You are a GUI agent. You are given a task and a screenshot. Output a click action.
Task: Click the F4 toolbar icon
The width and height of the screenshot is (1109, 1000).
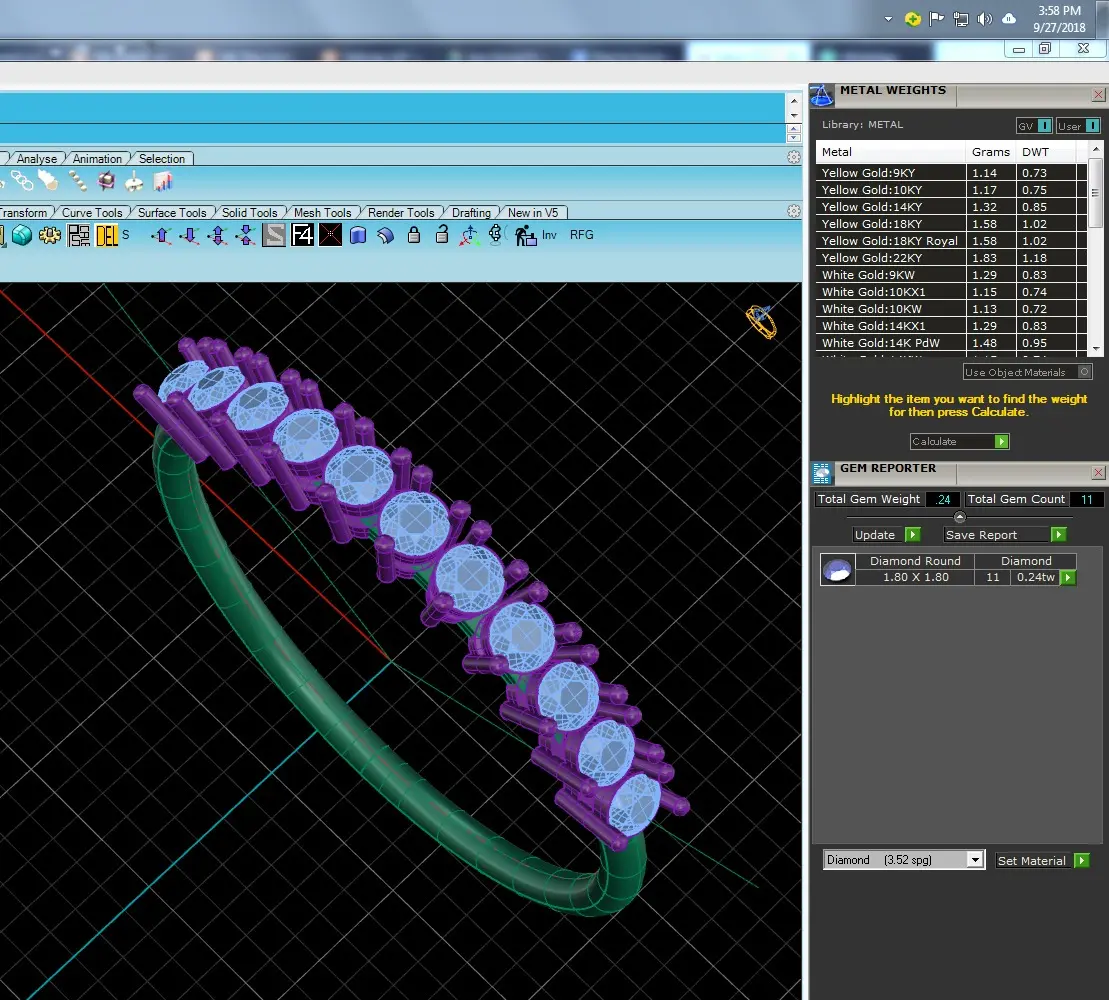coord(303,235)
